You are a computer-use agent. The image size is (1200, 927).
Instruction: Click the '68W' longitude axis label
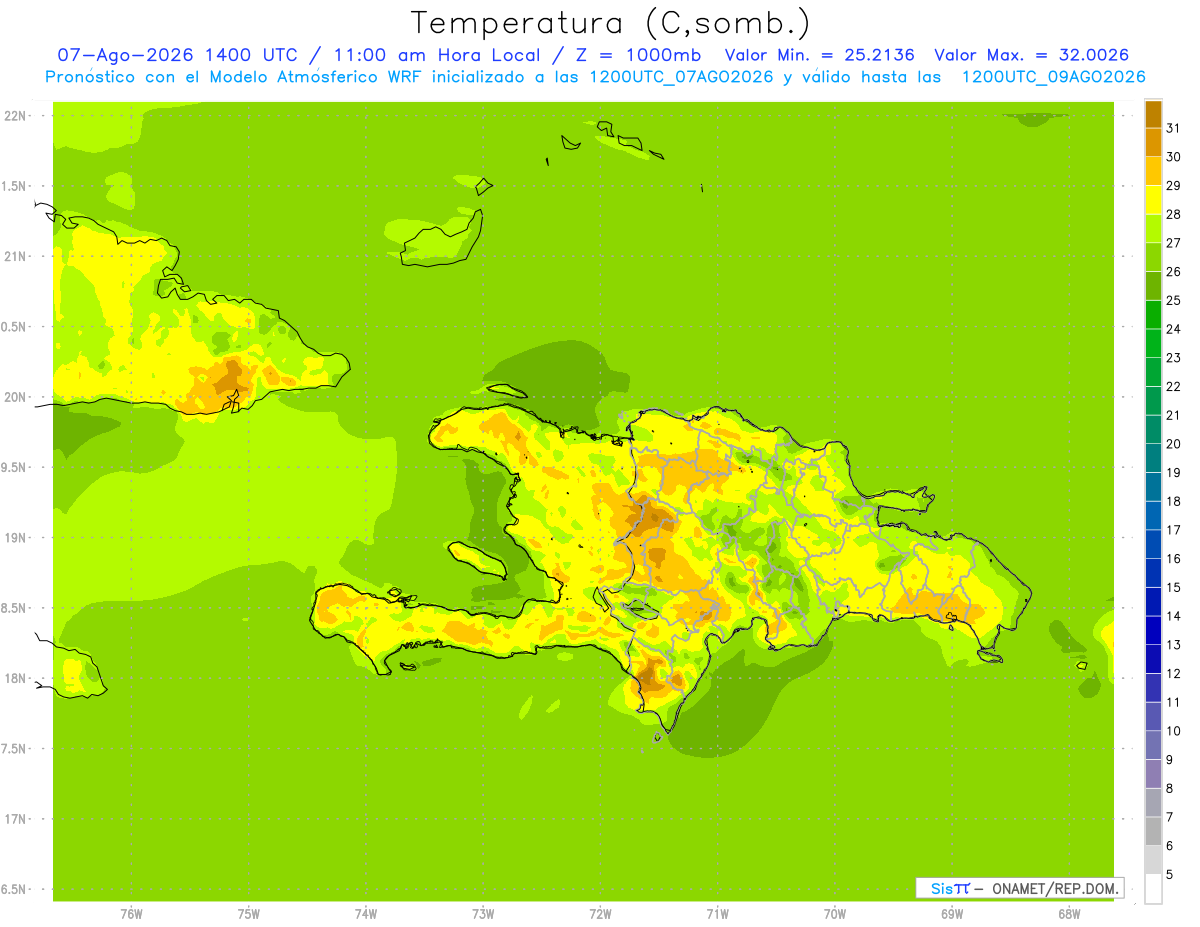pyautogui.click(x=1069, y=914)
